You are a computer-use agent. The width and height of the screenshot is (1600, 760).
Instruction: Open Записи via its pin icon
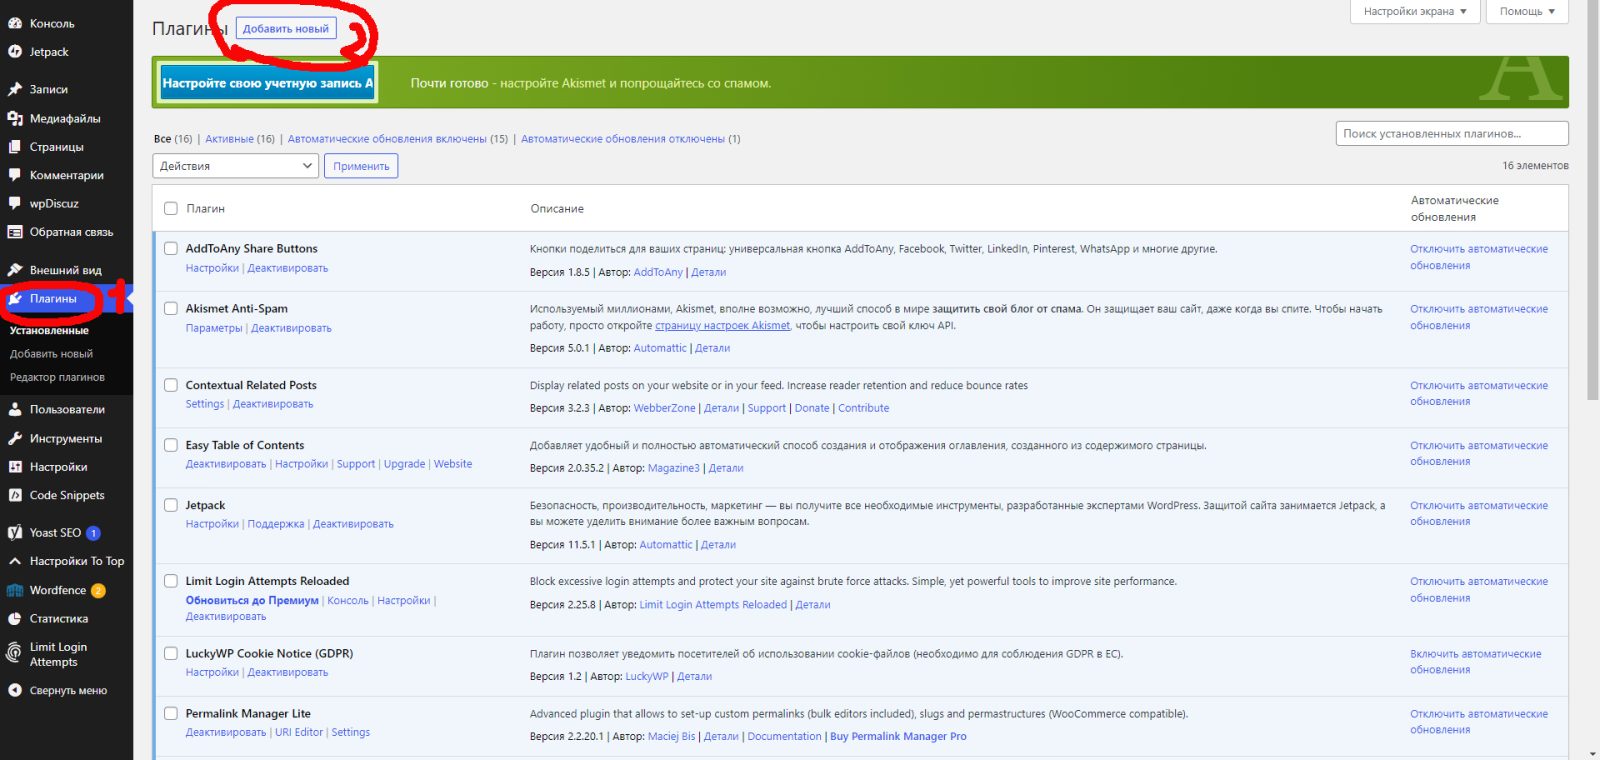coord(15,89)
